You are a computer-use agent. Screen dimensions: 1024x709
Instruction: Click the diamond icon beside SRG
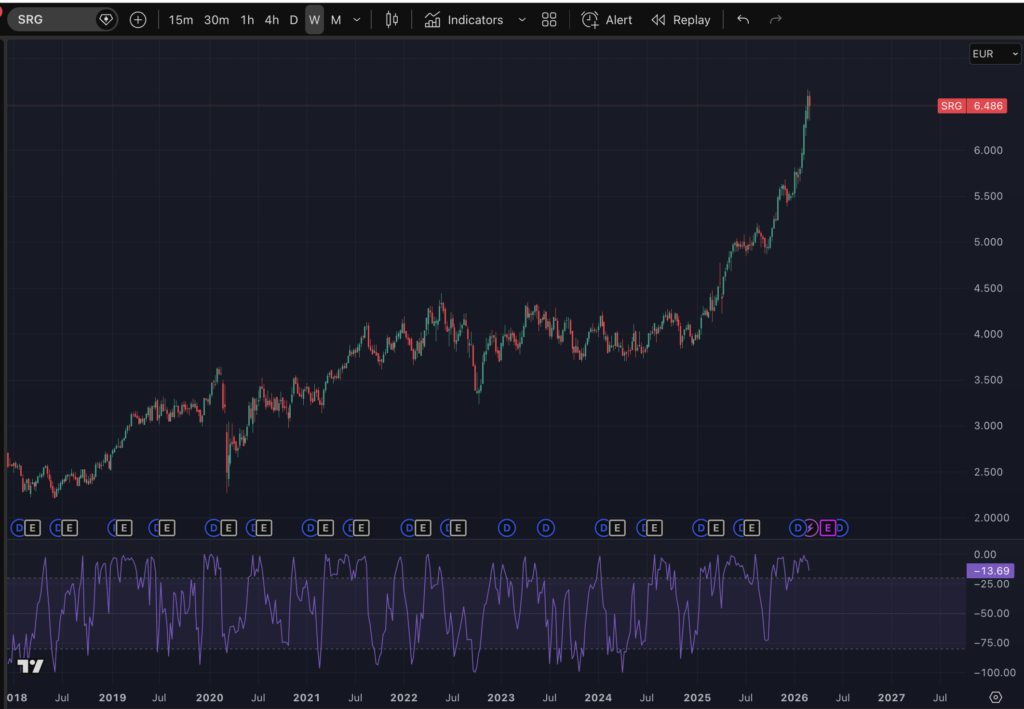coord(106,20)
